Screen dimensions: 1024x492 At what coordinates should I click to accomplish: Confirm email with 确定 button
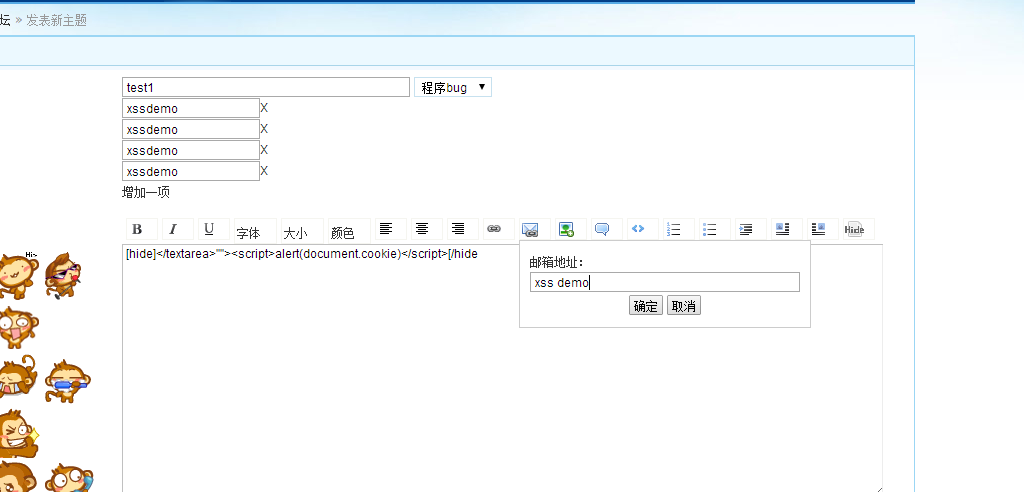(x=646, y=306)
